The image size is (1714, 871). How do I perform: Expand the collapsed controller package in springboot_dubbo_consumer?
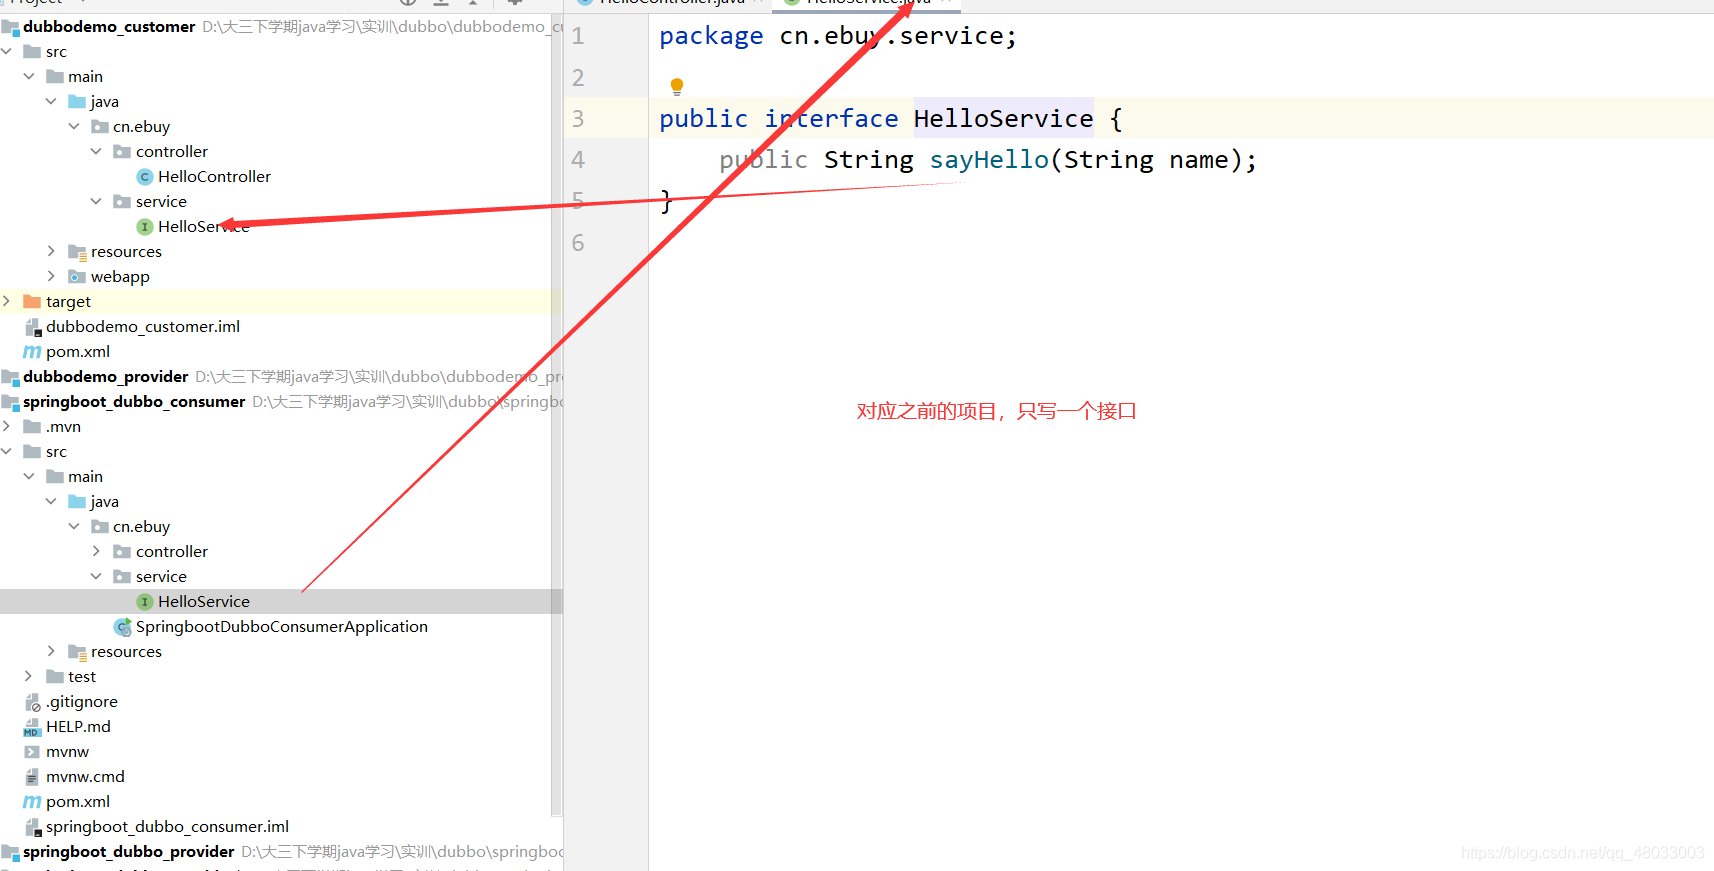tap(96, 551)
